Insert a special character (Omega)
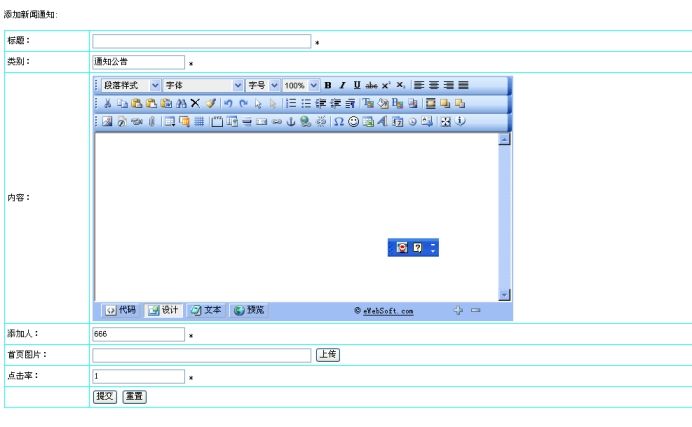 pyautogui.click(x=338, y=121)
